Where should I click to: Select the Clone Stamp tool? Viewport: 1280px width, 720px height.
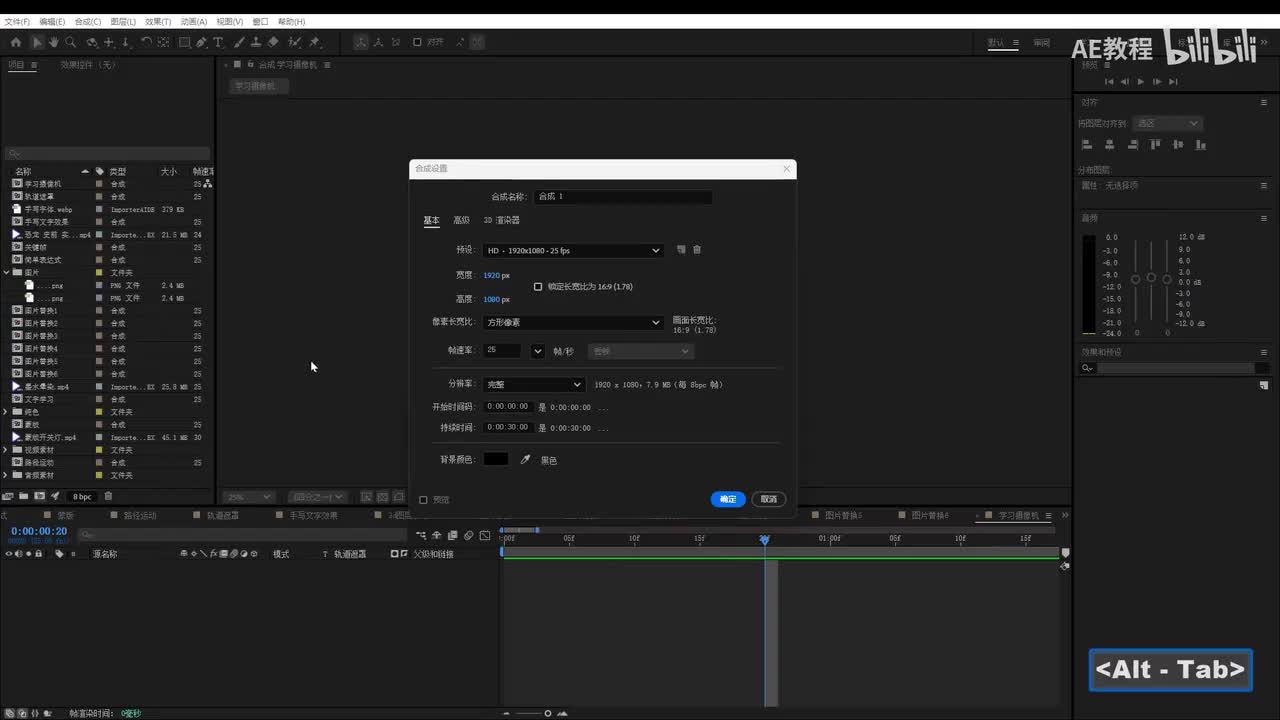click(x=257, y=42)
